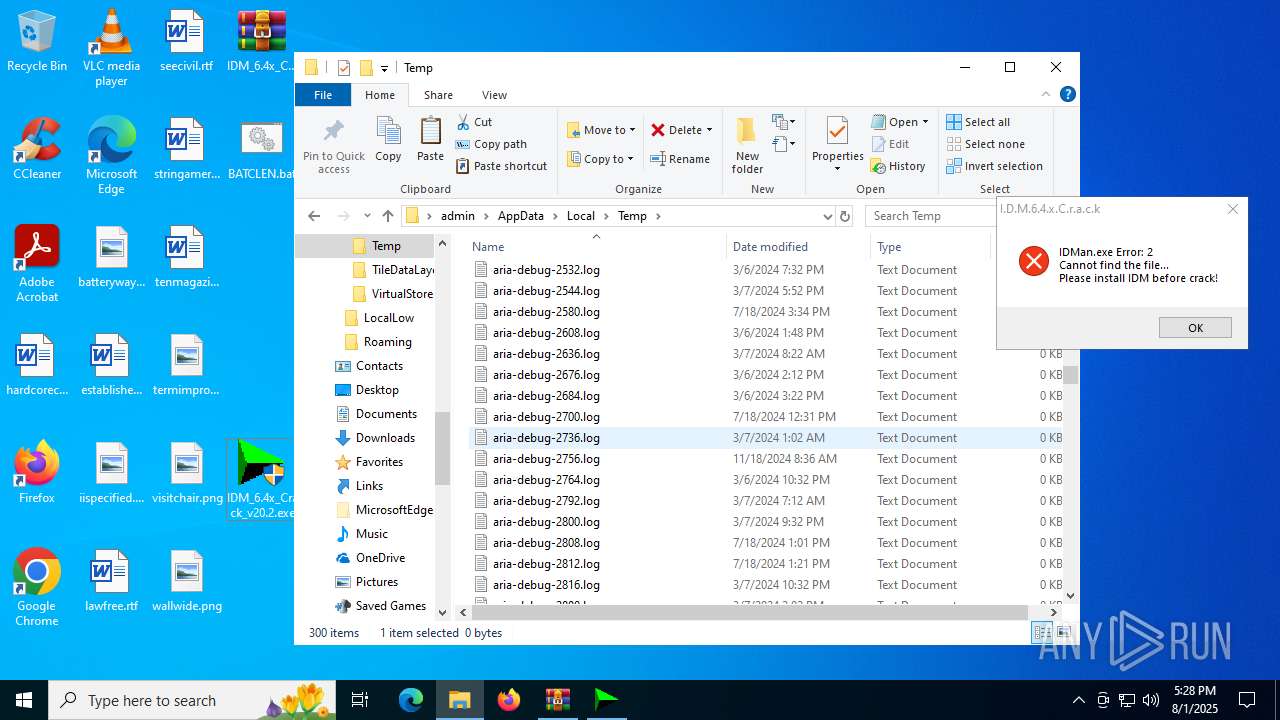The height and width of the screenshot is (720, 1280).
Task: Select file aria-debug-2816.log
Action: pyautogui.click(x=546, y=585)
